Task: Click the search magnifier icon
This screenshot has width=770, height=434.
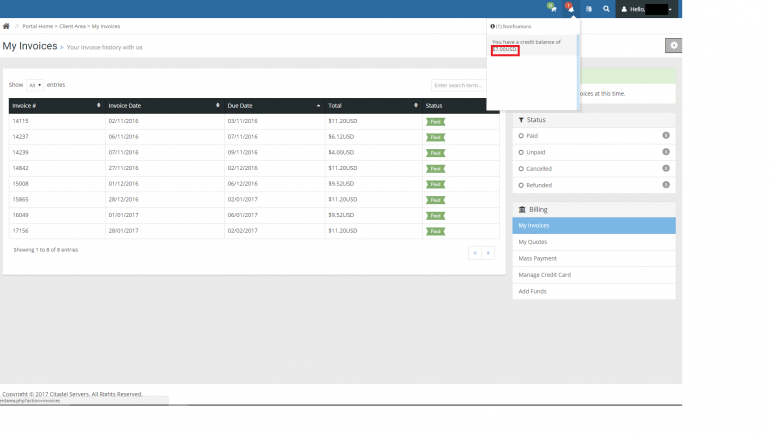Action: 606,8
